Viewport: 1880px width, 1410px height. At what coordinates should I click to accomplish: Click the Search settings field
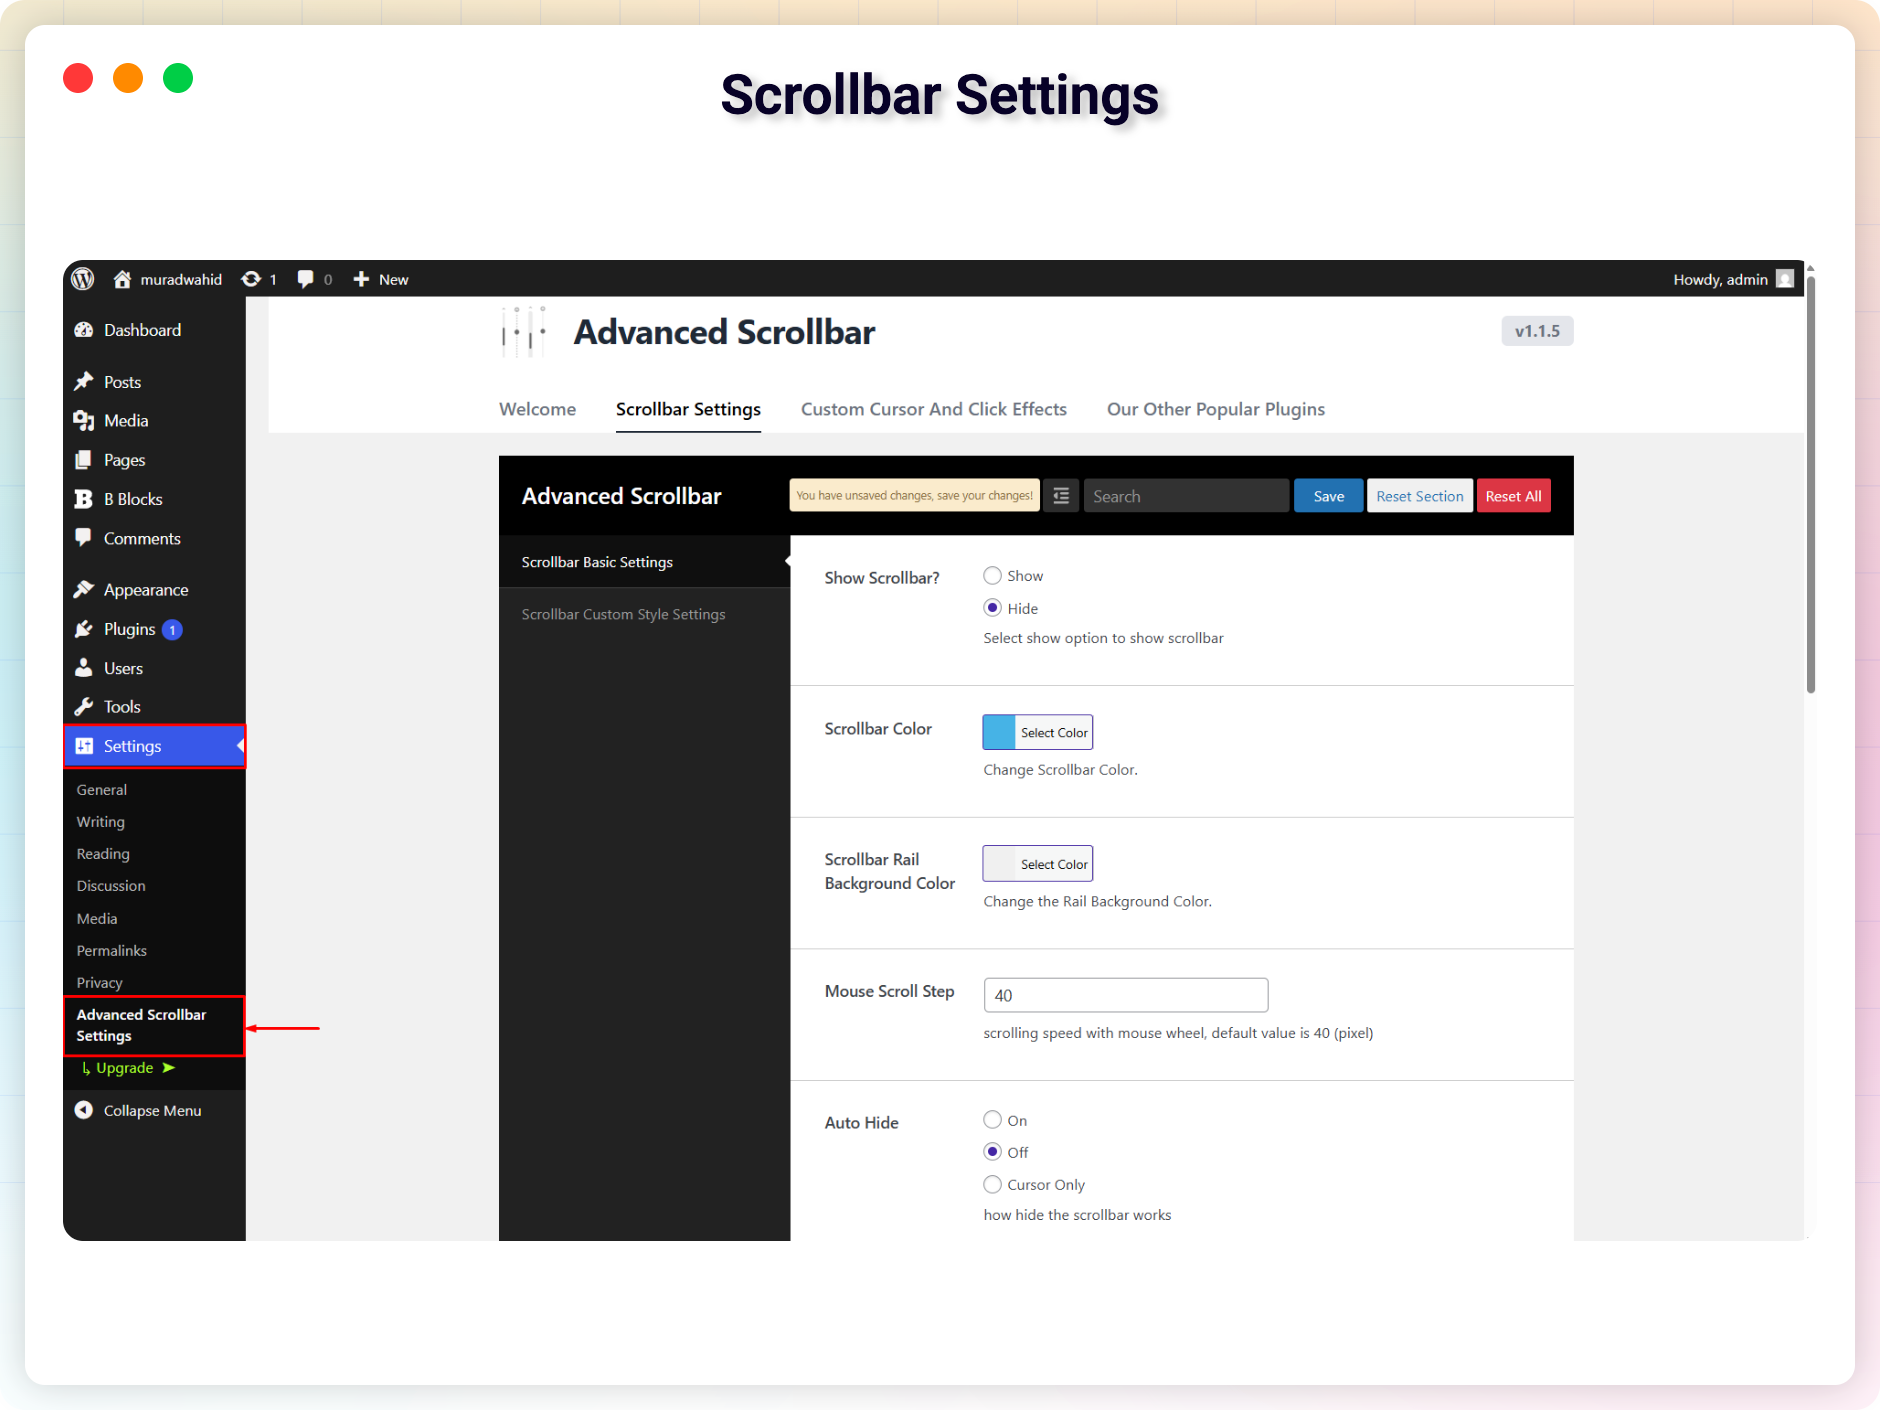click(x=1186, y=496)
